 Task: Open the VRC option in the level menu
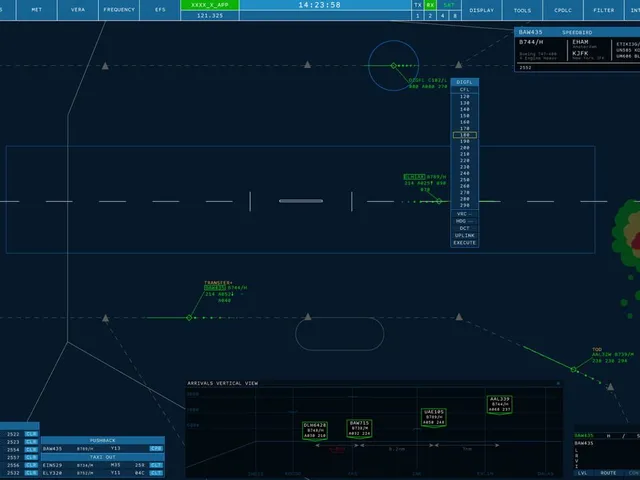pyautogui.click(x=464, y=214)
